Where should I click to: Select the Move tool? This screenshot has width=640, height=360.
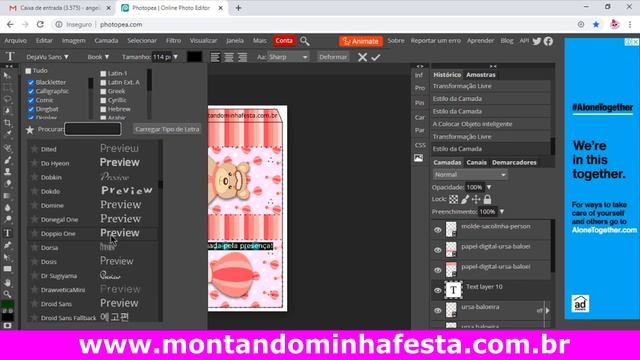pyautogui.click(x=7, y=76)
